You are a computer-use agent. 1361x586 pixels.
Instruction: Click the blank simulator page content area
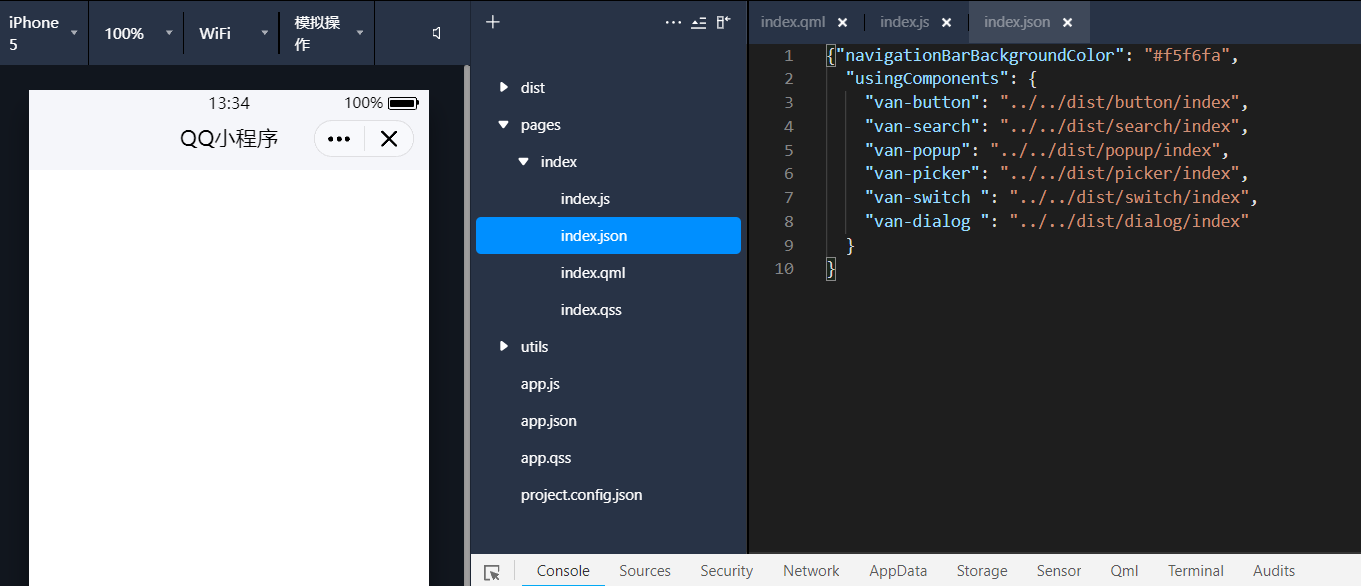(229, 378)
